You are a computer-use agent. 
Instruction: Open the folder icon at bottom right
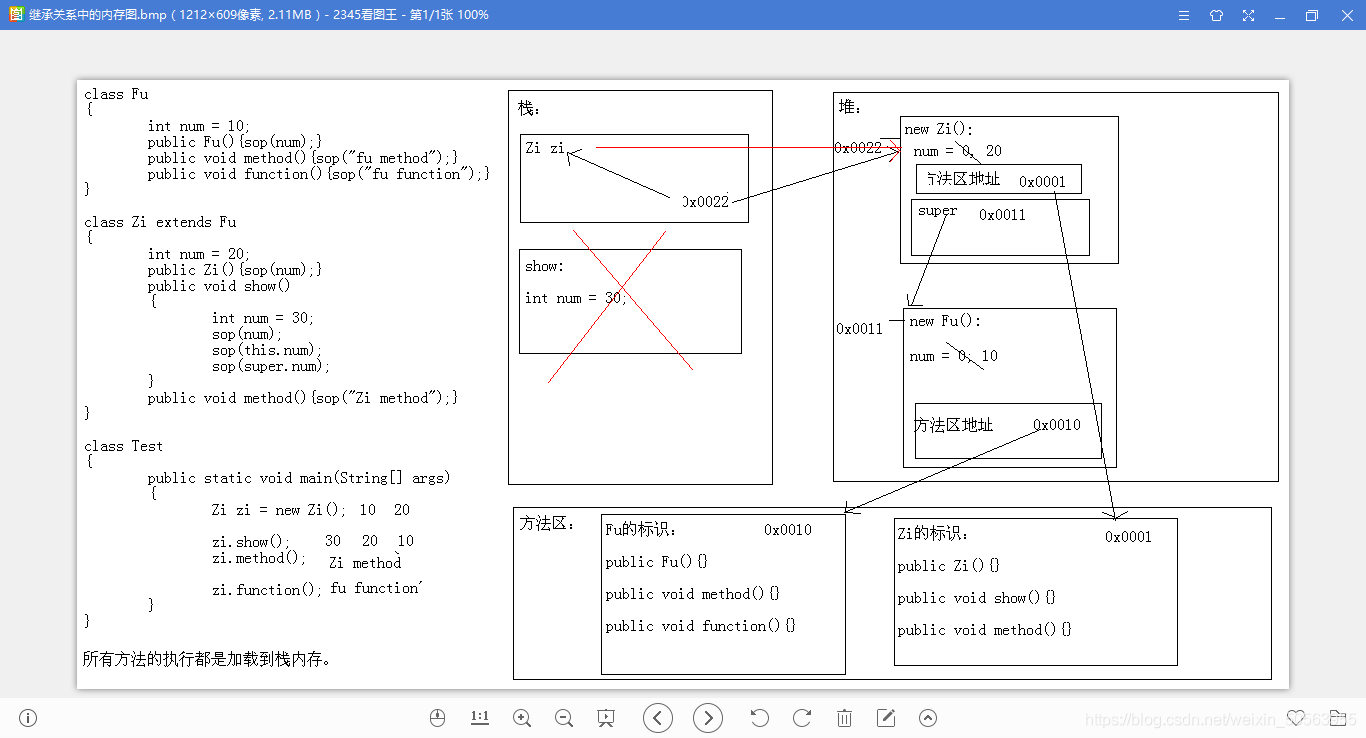coord(1338,718)
